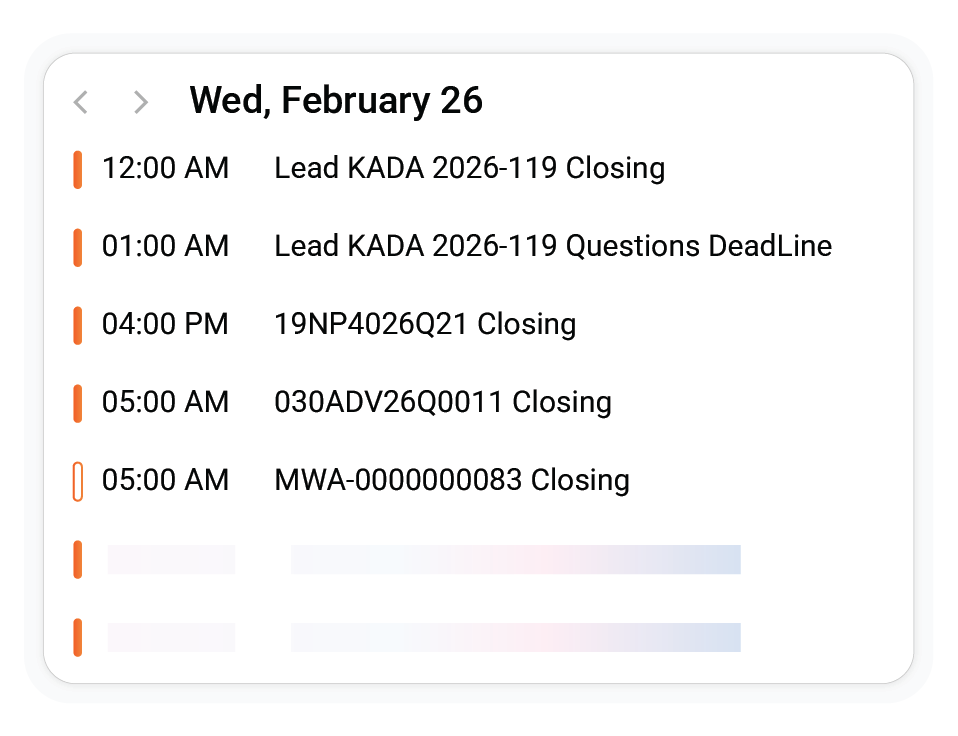Open MWA-0000000083 Closing event
Screen dimensions: 958x736
452,480
